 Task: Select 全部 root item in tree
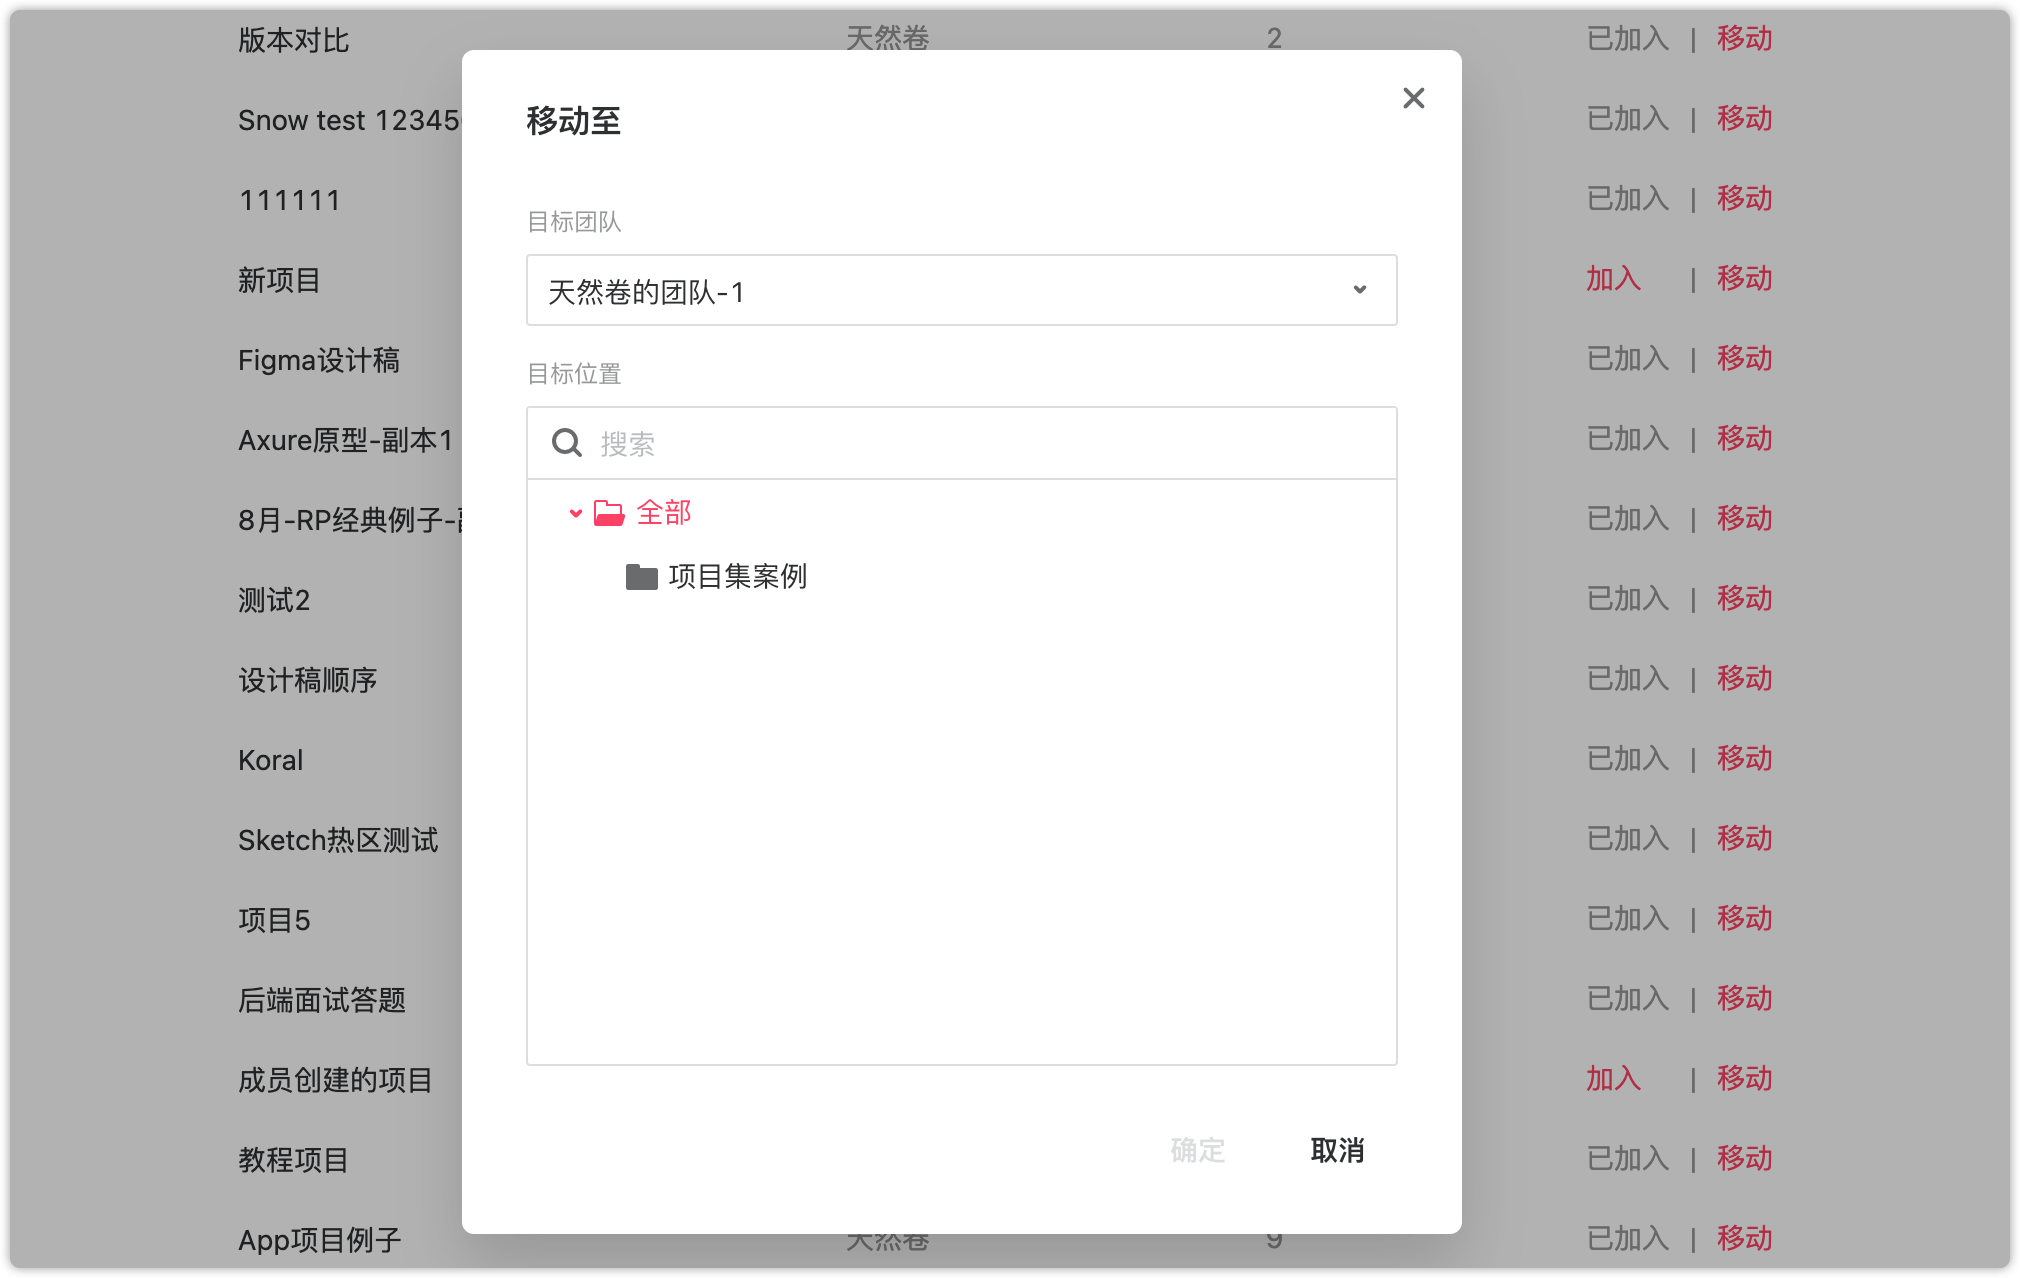pyautogui.click(x=664, y=513)
